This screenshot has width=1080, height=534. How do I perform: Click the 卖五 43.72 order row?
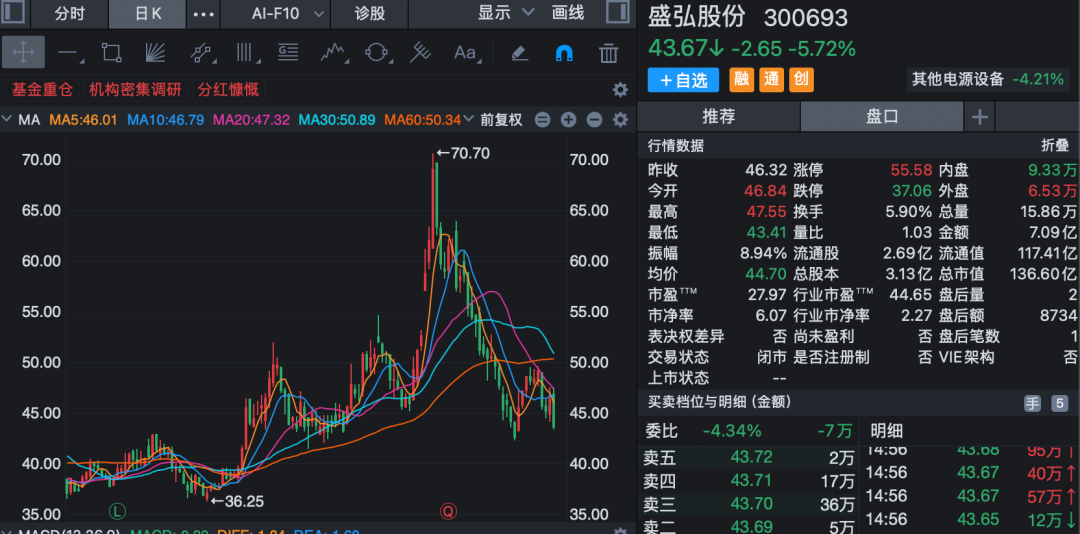click(x=749, y=457)
